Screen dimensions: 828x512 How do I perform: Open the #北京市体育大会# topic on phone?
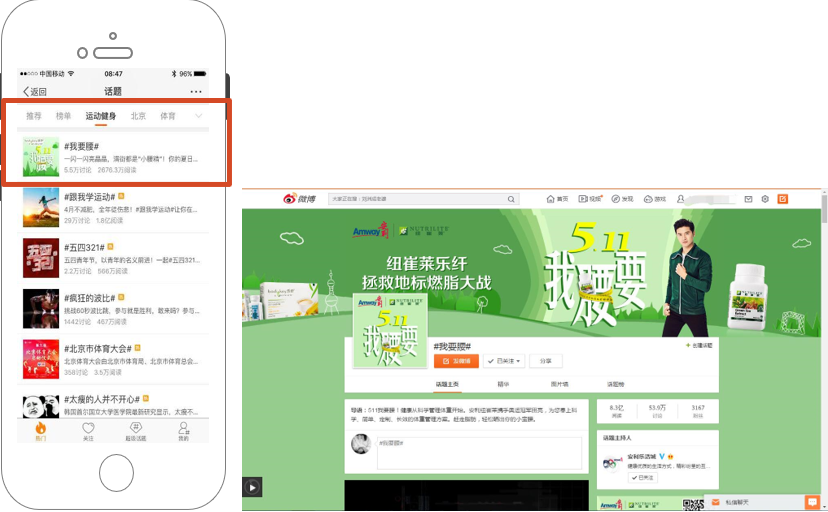click(98, 348)
